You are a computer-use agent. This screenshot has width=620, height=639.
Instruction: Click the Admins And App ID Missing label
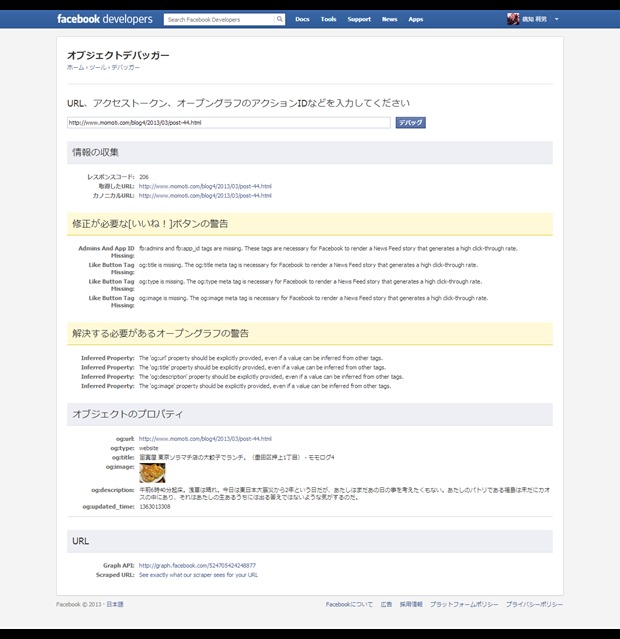[x=106, y=252]
